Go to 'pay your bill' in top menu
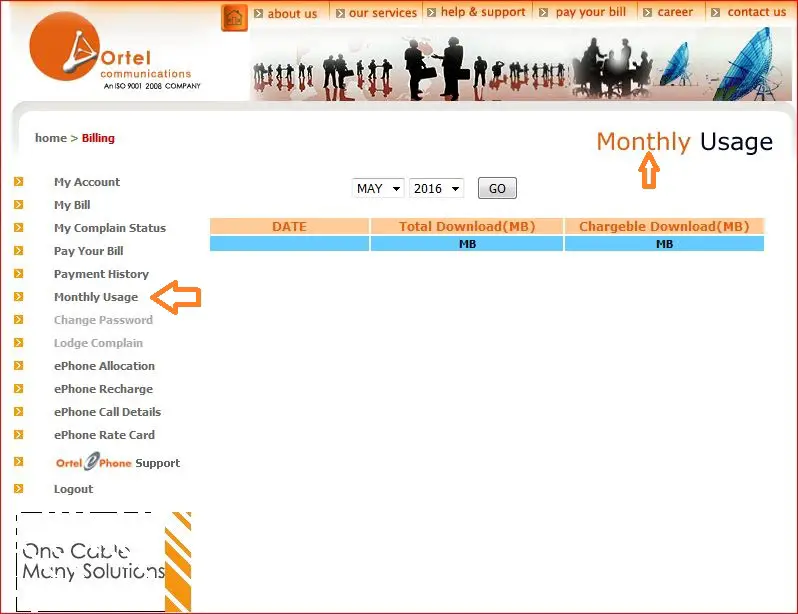Screen dimensions: 798x614 pos(590,13)
